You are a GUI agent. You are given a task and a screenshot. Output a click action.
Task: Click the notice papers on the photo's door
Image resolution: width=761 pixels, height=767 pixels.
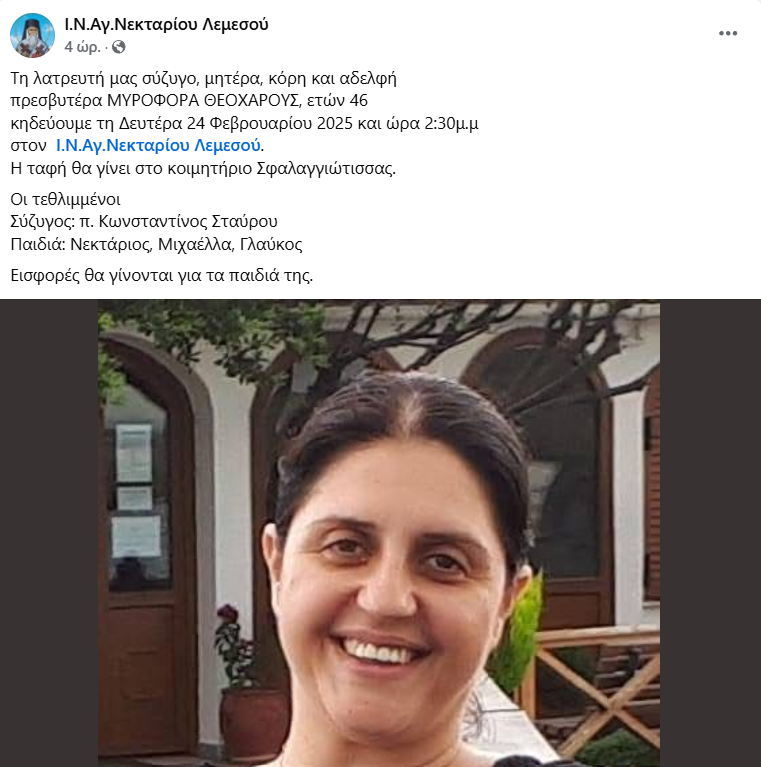(135, 489)
